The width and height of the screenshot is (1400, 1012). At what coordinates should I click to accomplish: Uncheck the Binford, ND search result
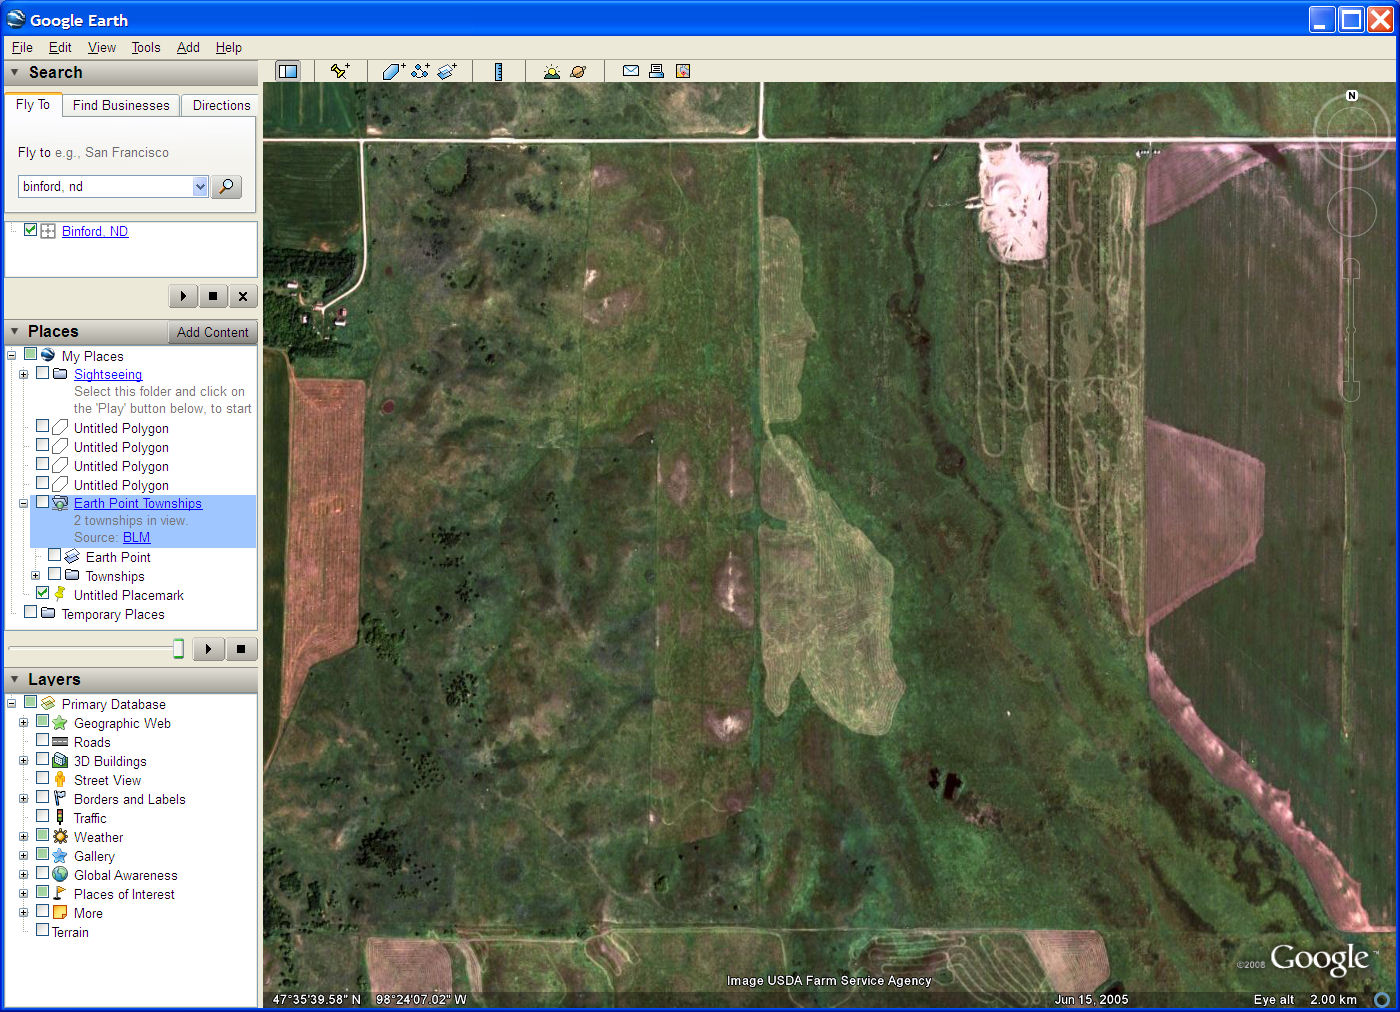[x=30, y=230]
